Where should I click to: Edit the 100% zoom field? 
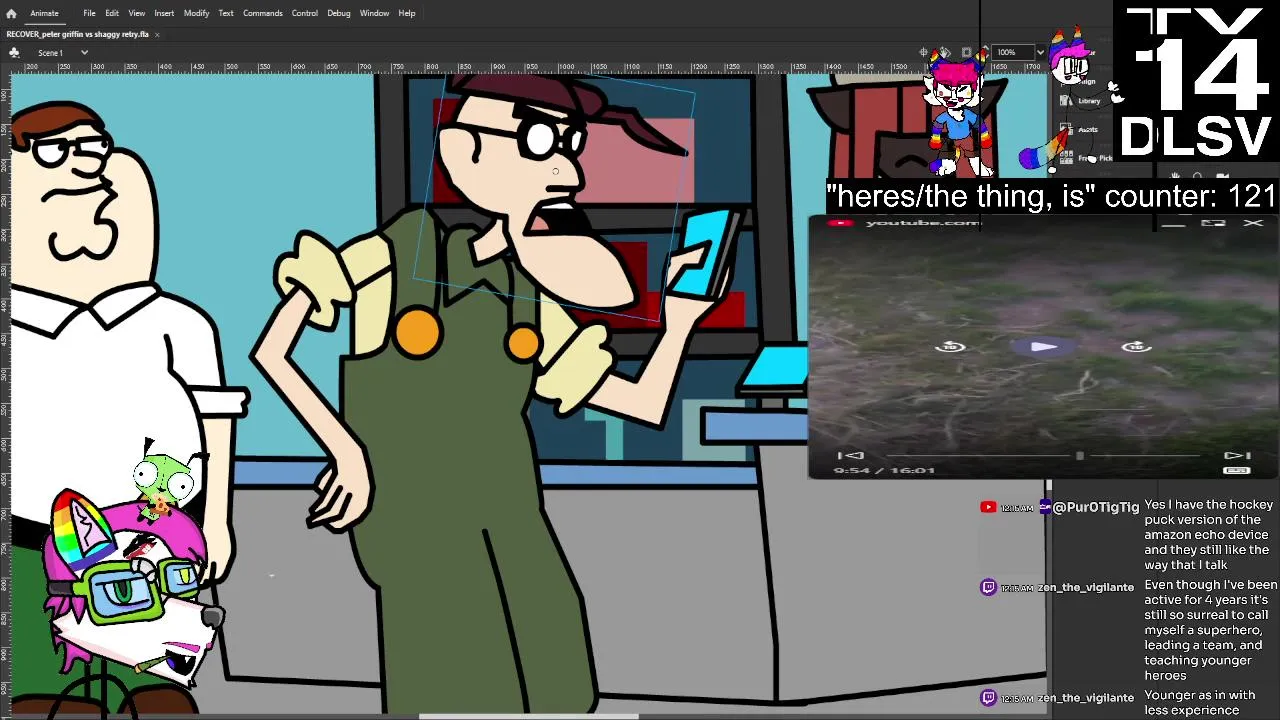click(x=1012, y=52)
